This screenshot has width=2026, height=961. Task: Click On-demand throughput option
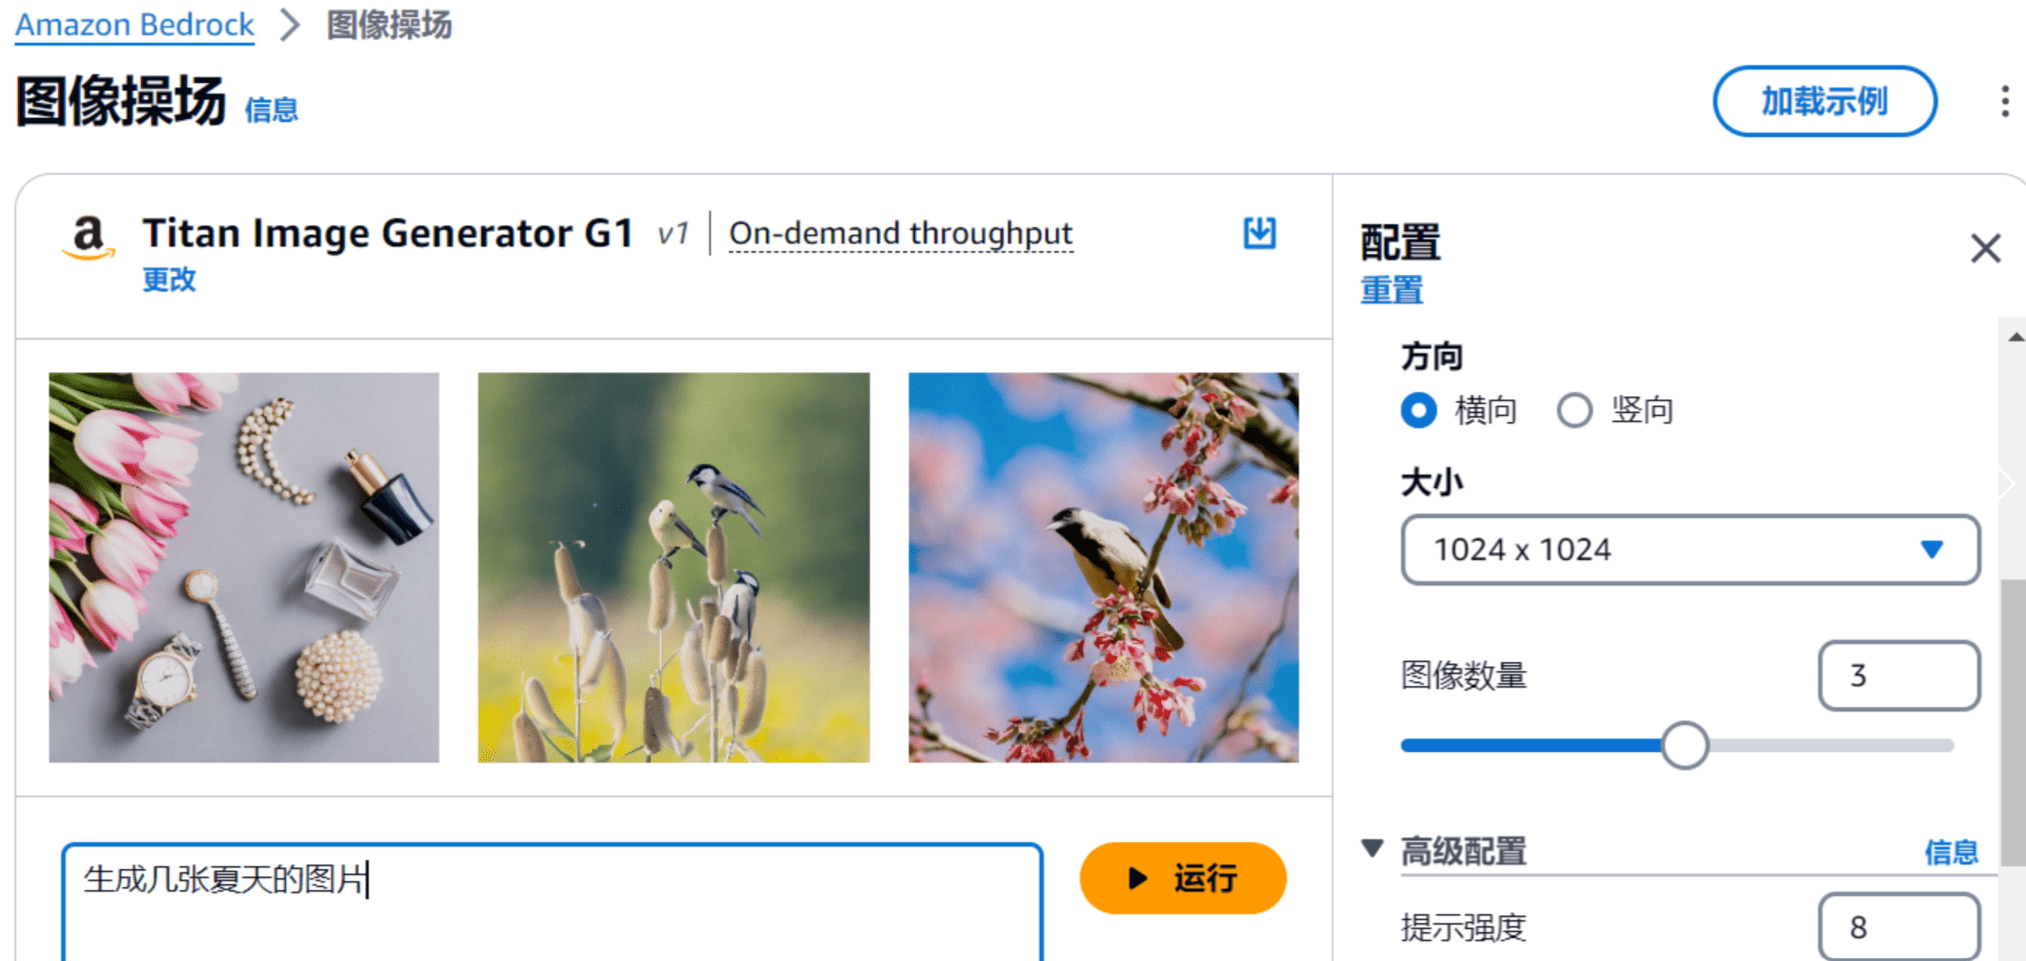(x=900, y=233)
